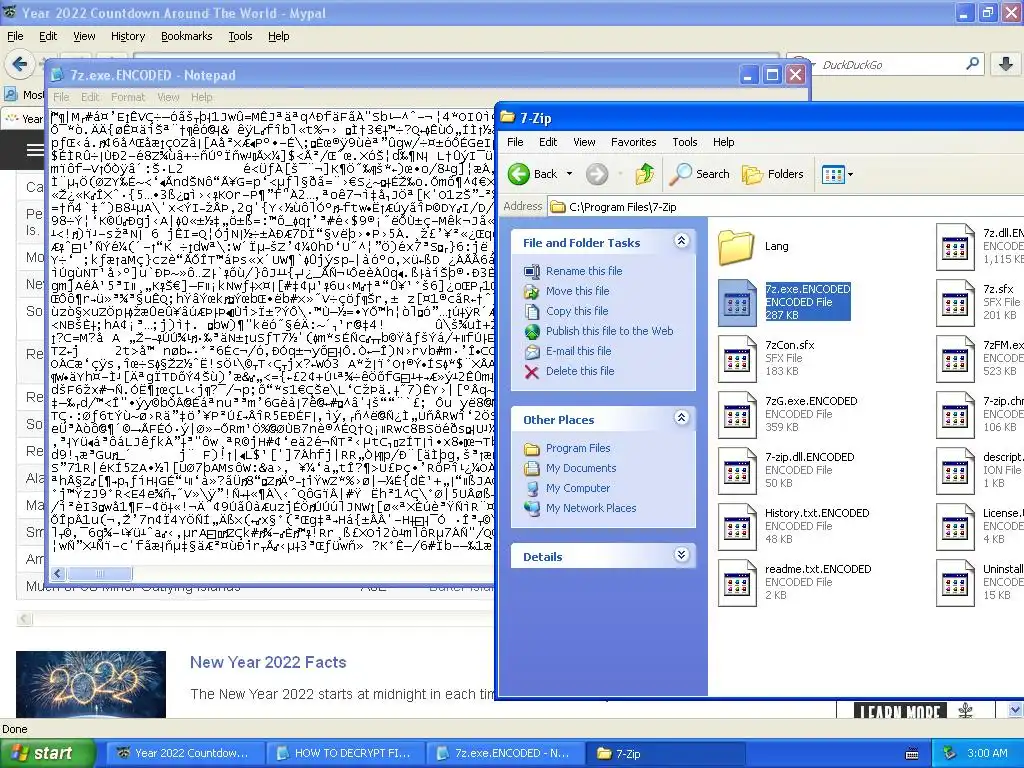
Task: Switch to Year 2022 Countdown taskbar button
Action: 183,753
